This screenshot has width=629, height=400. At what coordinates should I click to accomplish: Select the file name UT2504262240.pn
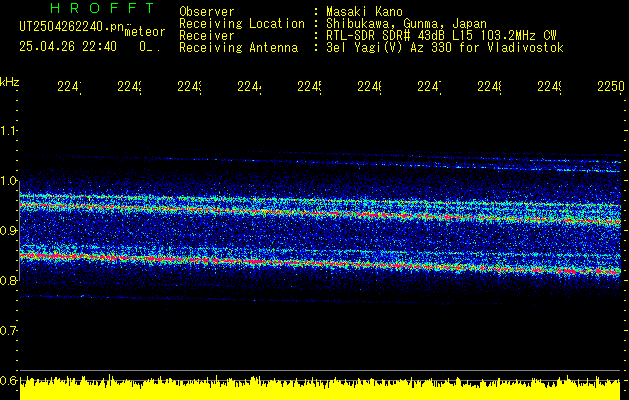(x=71, y=27)
